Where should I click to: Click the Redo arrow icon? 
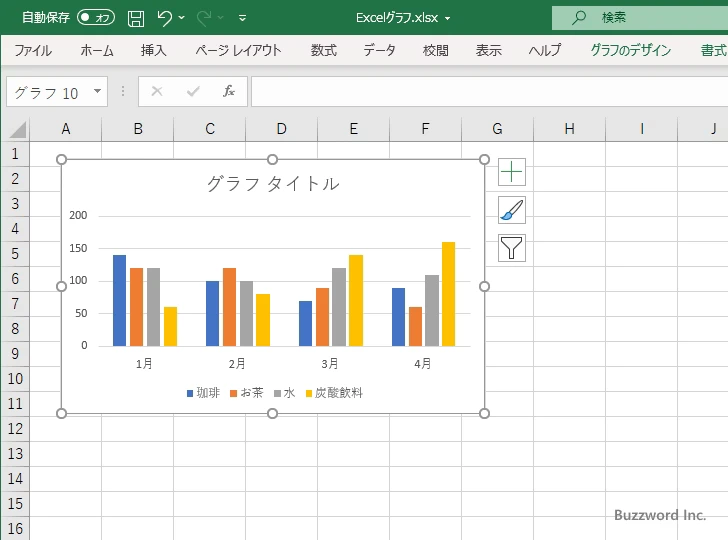(204, 18)
